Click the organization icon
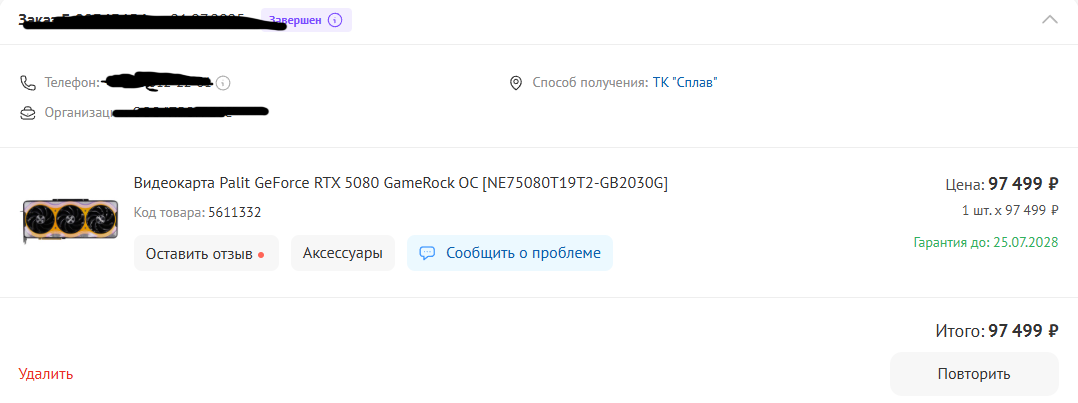 tap(28, 113)
